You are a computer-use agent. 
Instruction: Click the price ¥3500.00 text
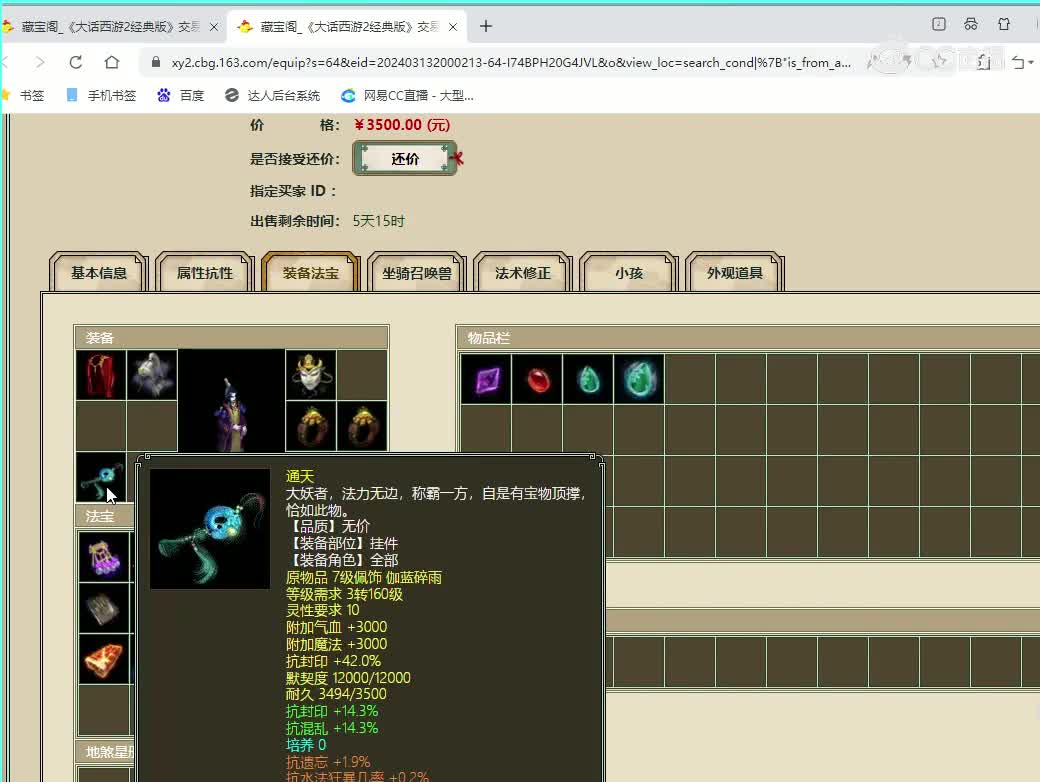pyautogui.click(x=401, y=125)
